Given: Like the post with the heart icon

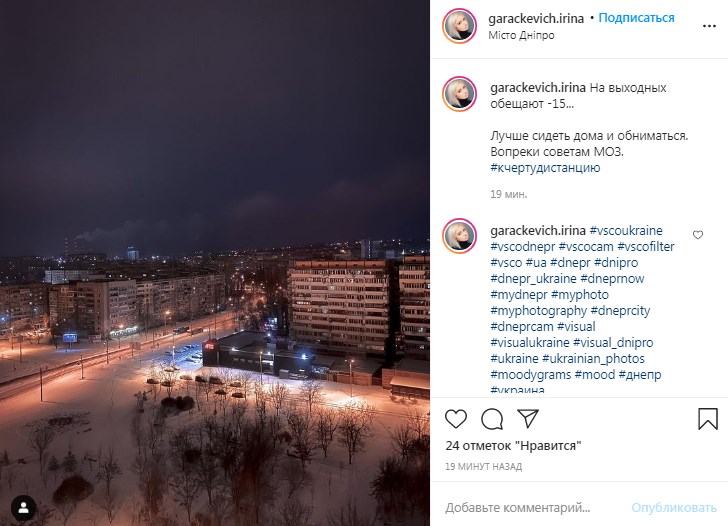Looking at the screenshot, I should [456, 419].
